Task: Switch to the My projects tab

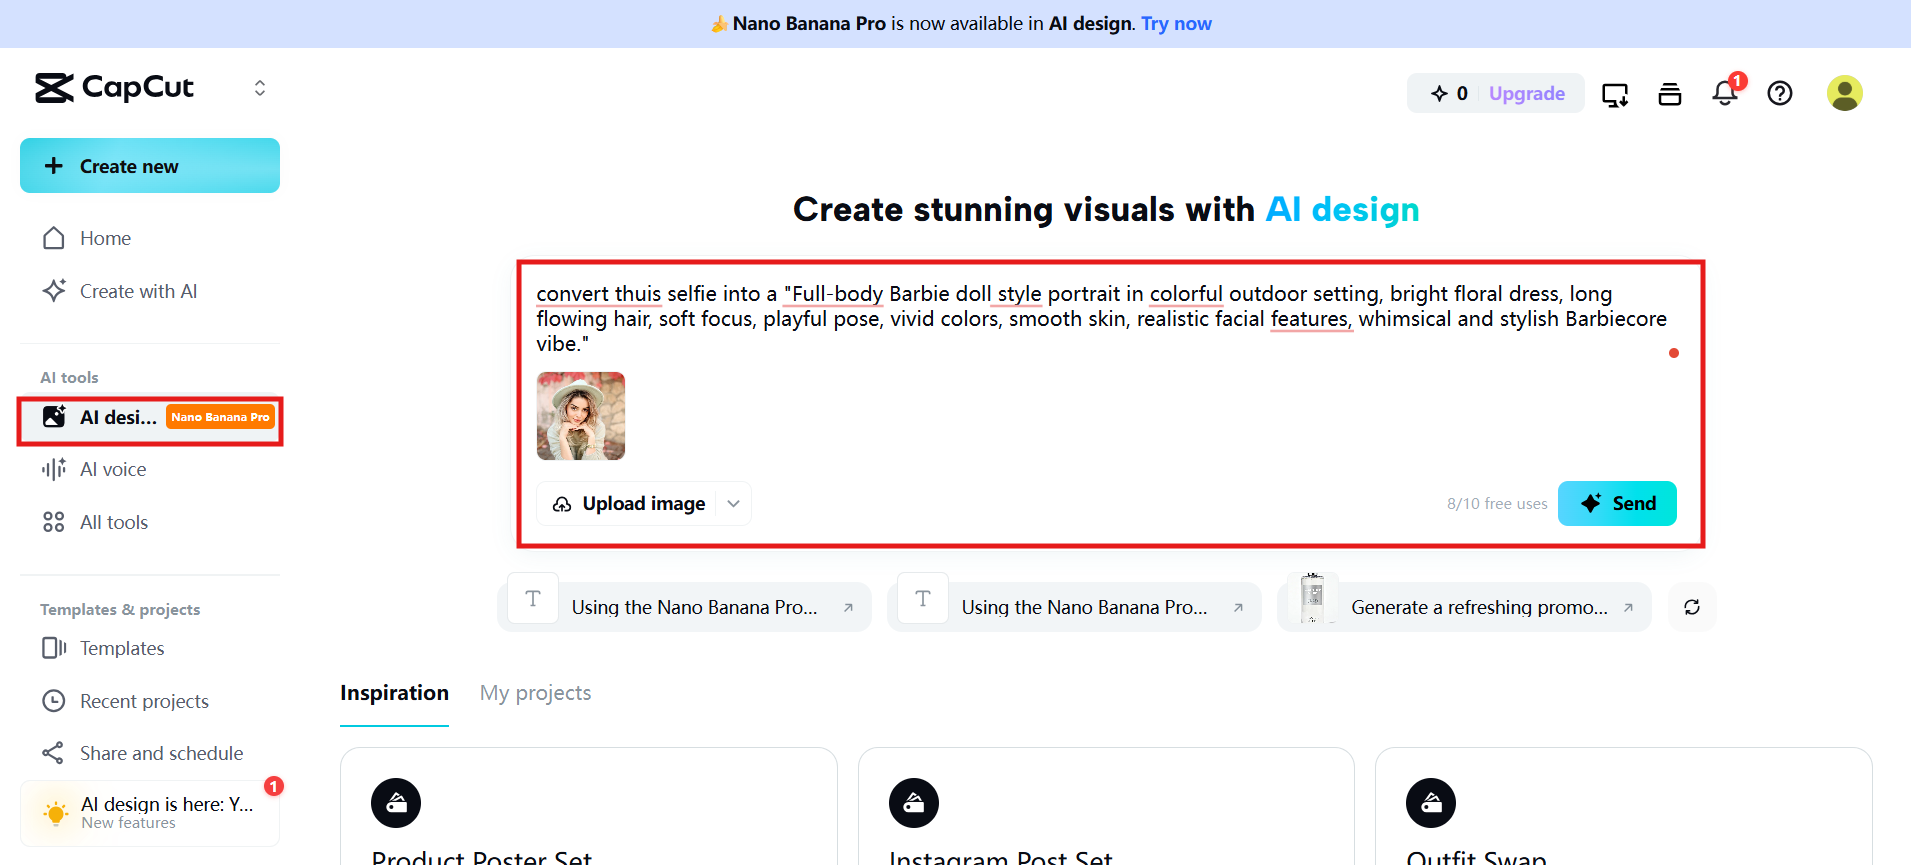Action: [535, 693]
